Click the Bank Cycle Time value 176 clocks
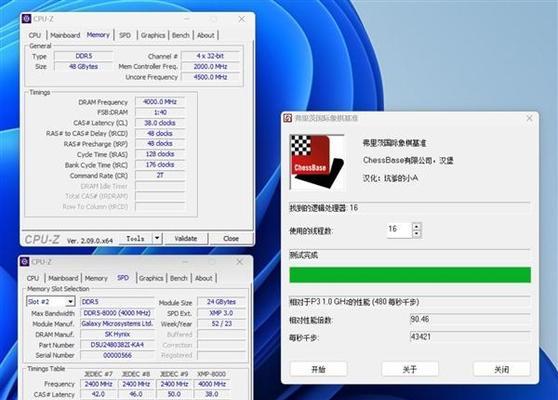 click(x=160, y=165)
